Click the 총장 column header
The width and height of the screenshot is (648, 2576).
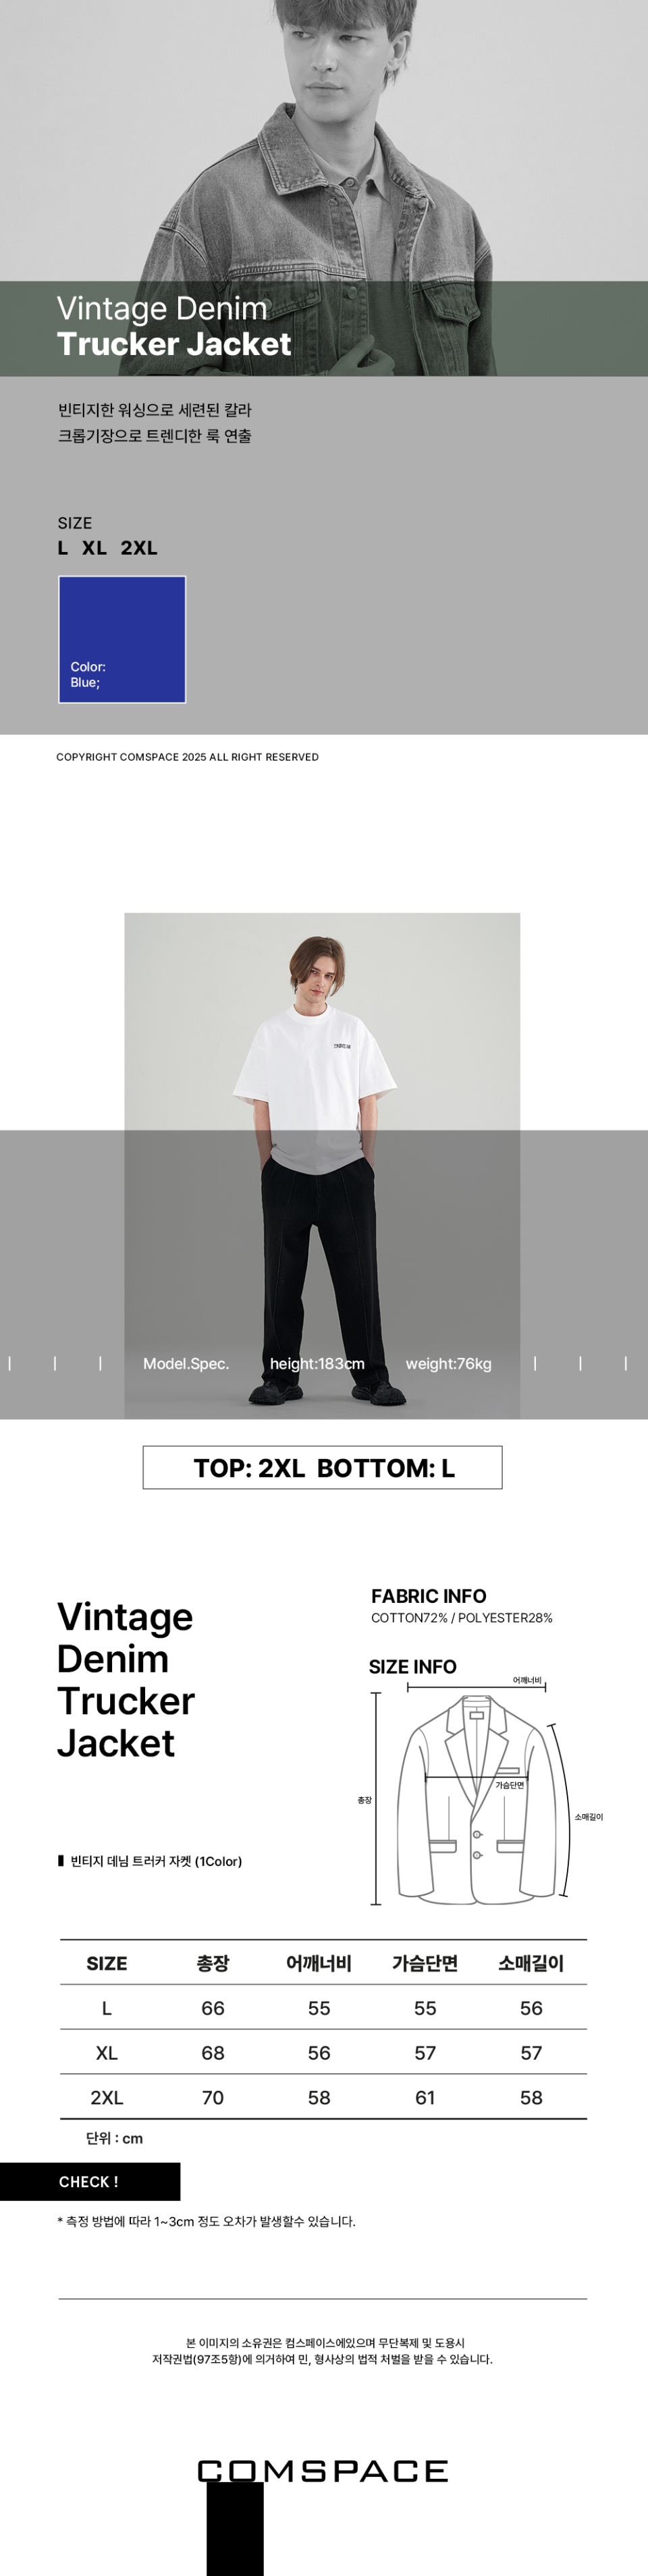[x=213, y=1963]
